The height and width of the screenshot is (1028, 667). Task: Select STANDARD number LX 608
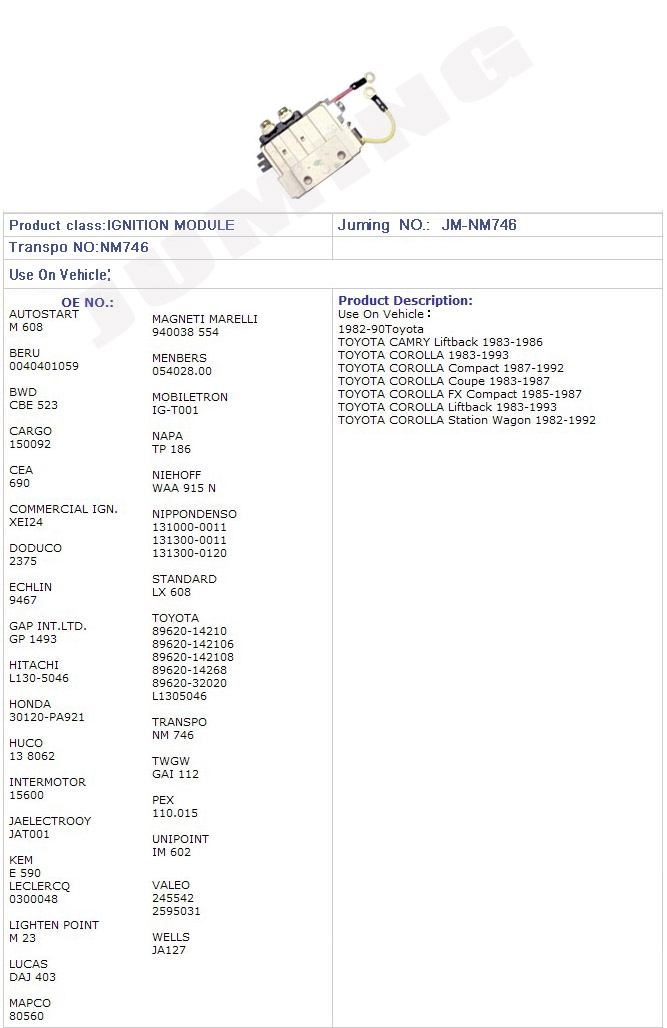171,592
